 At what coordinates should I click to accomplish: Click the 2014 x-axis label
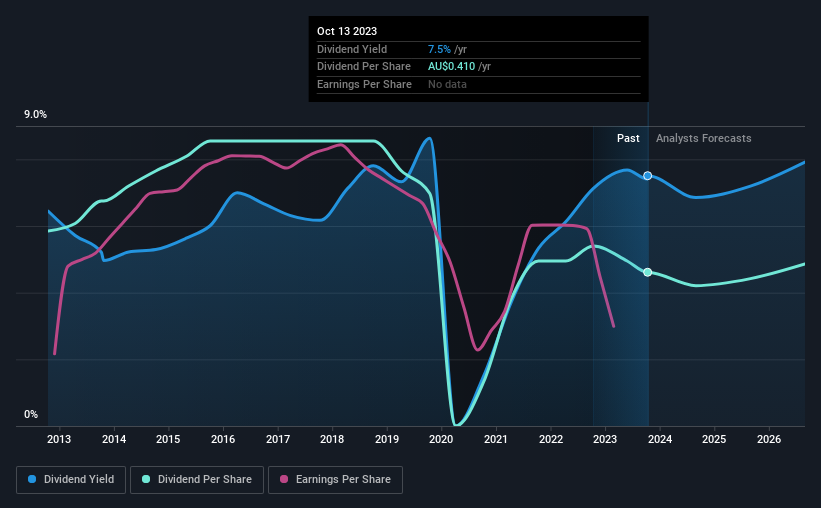pyautogui.click(x=114, y=439)
